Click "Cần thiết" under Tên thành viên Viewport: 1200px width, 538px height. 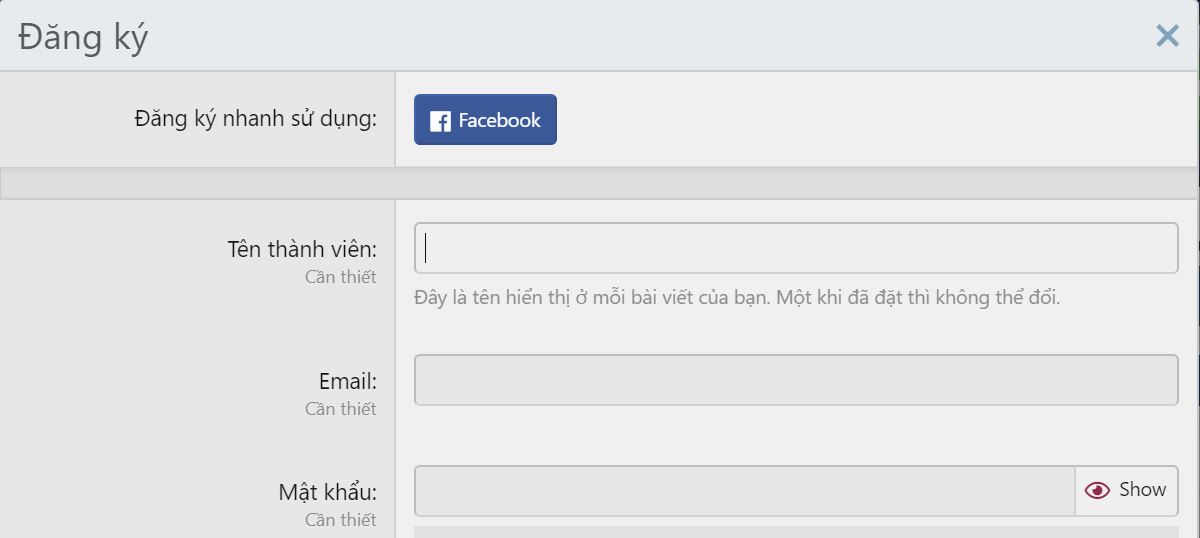[x=340, y=277]
